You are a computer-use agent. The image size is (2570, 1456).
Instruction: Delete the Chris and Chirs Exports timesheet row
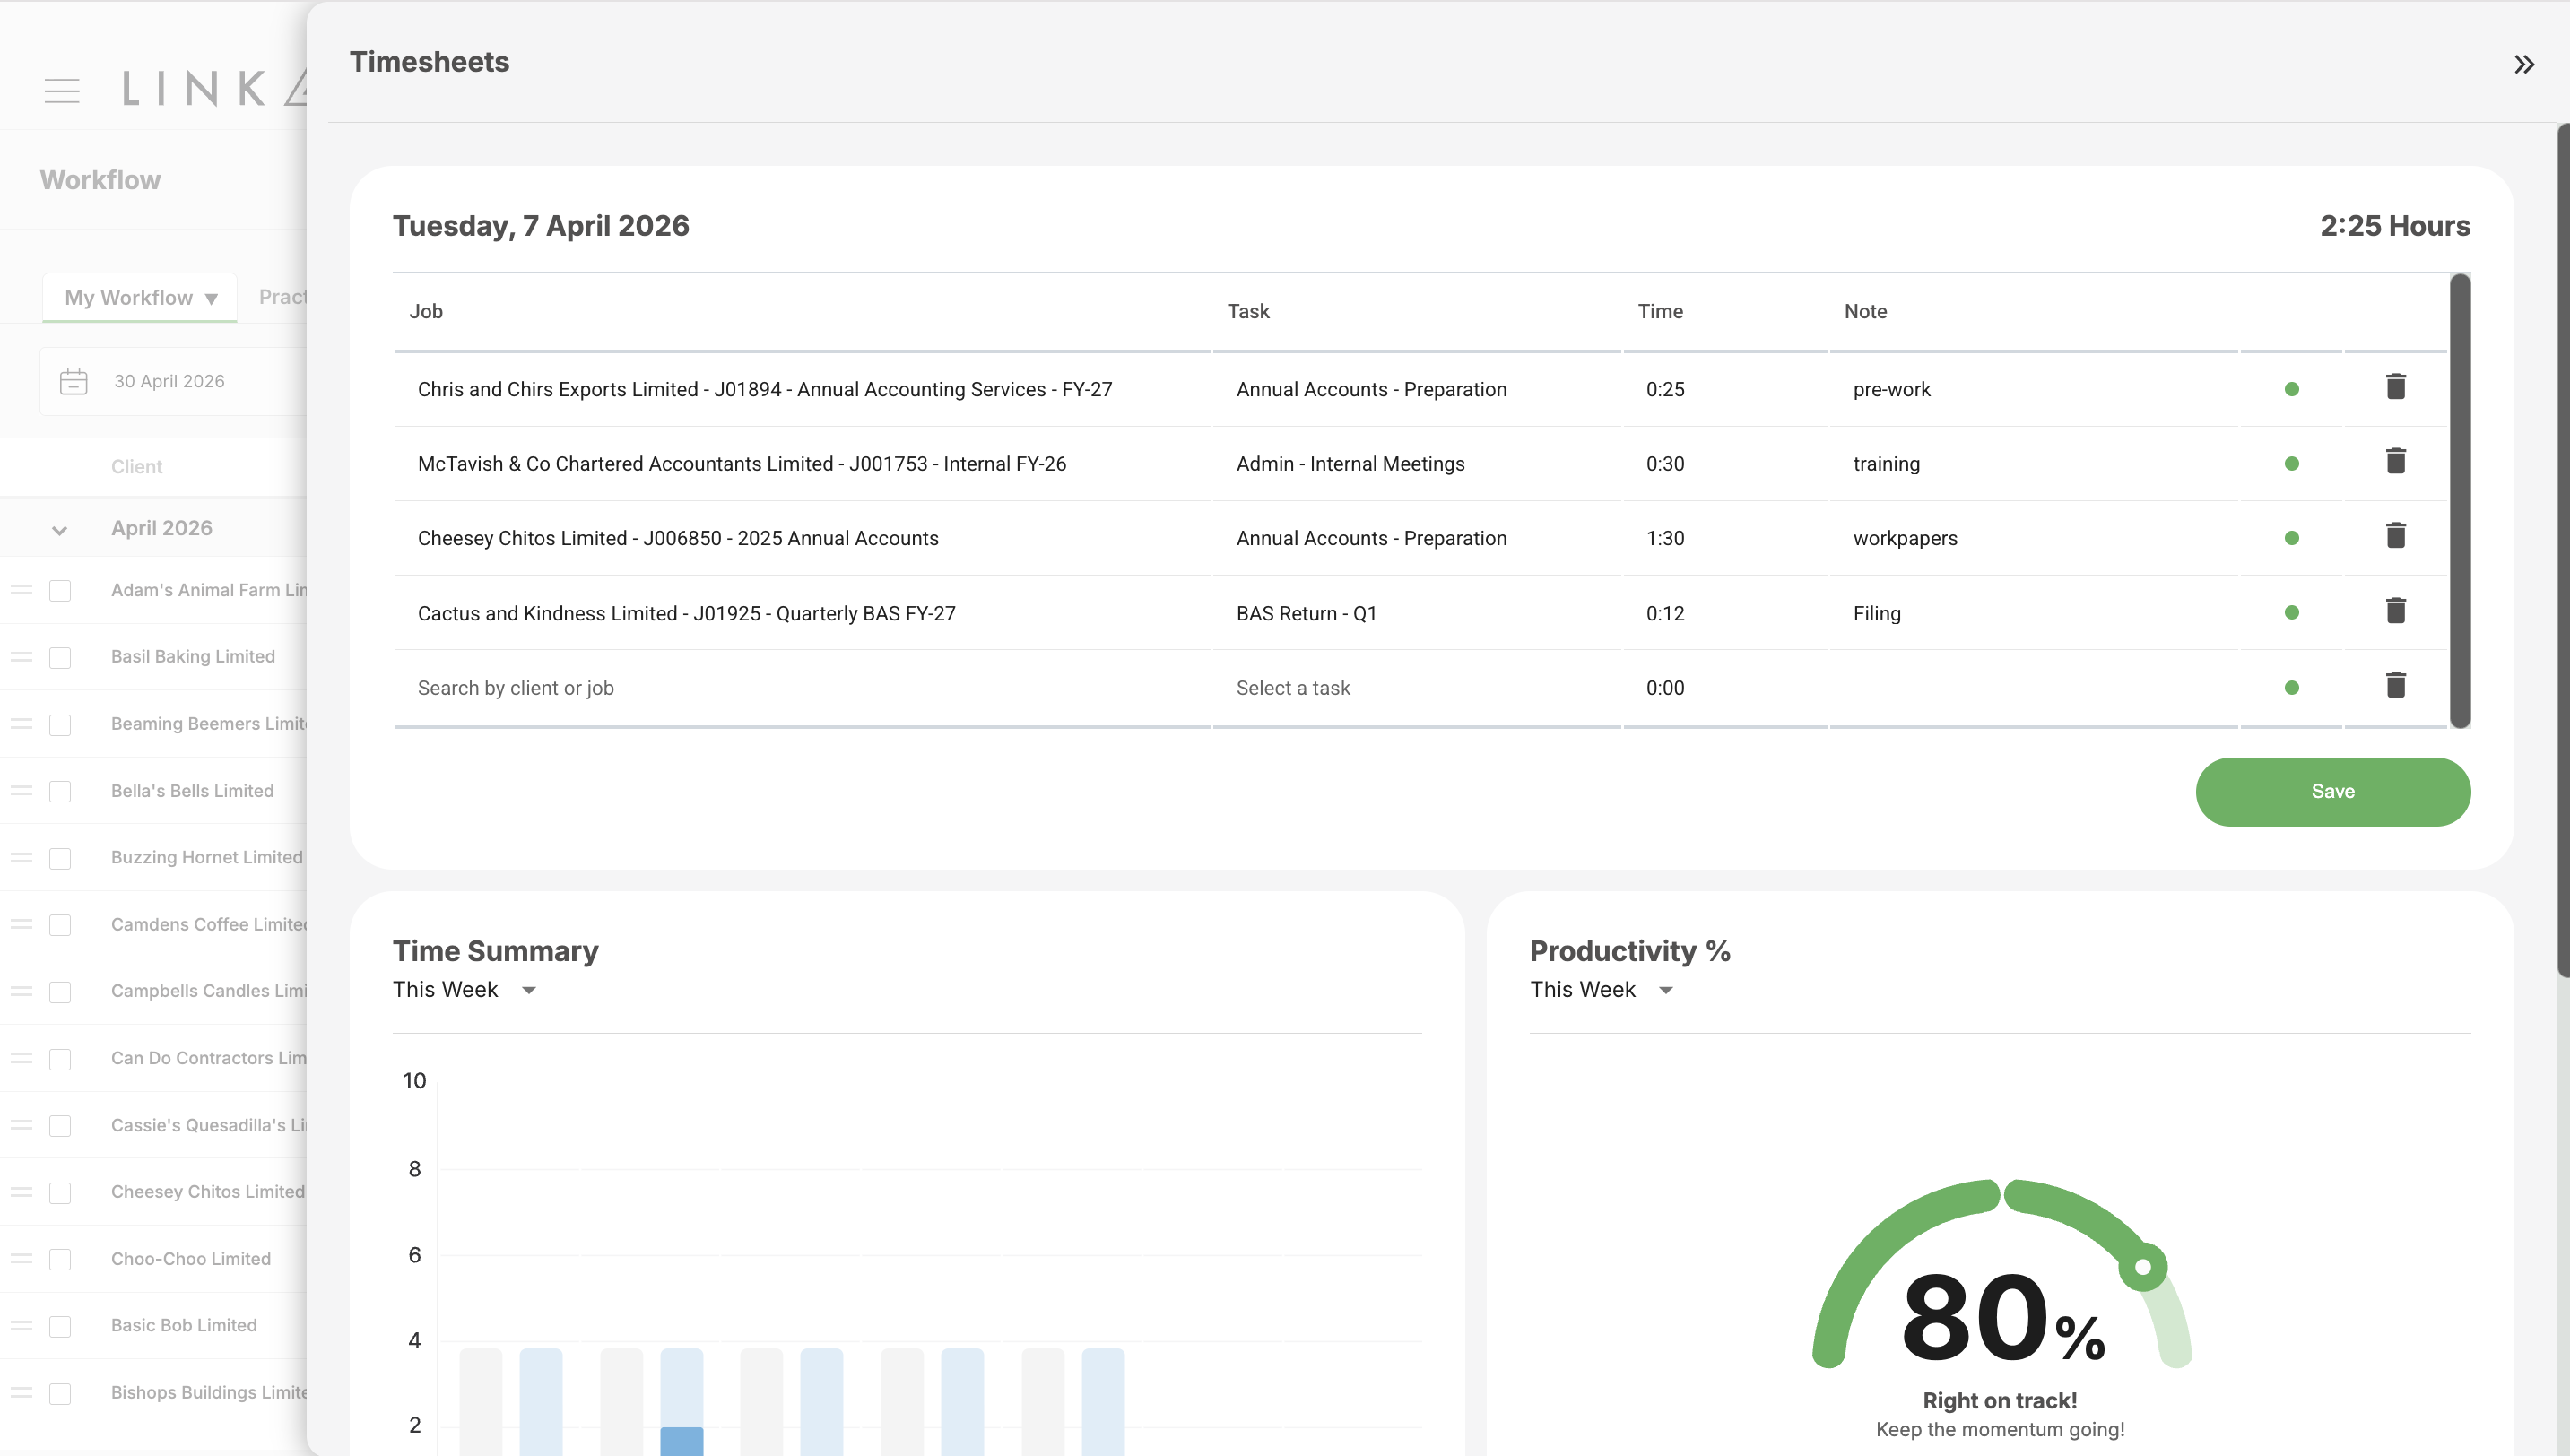2395,387
